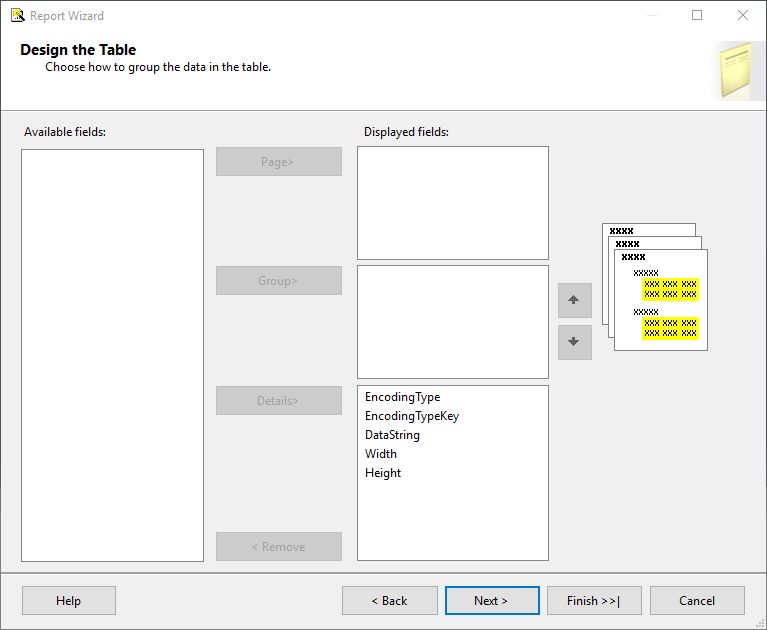Go back with the < Back button
The width and height of the screenshot is (767, 630).
click(389, 600)
